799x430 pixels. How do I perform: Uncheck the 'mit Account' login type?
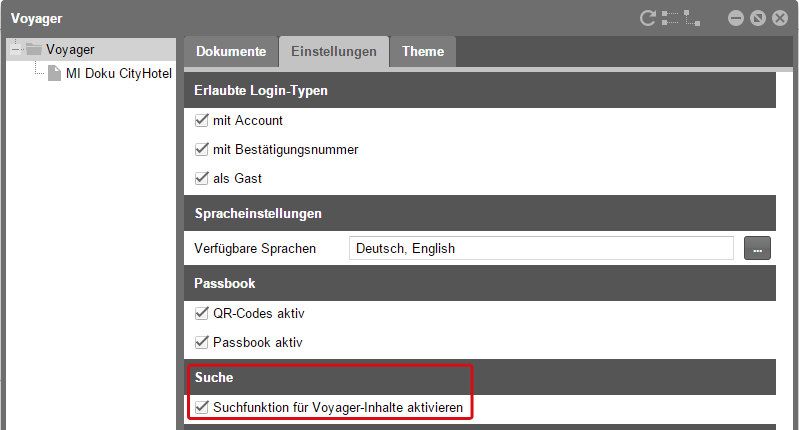[202, 121]
